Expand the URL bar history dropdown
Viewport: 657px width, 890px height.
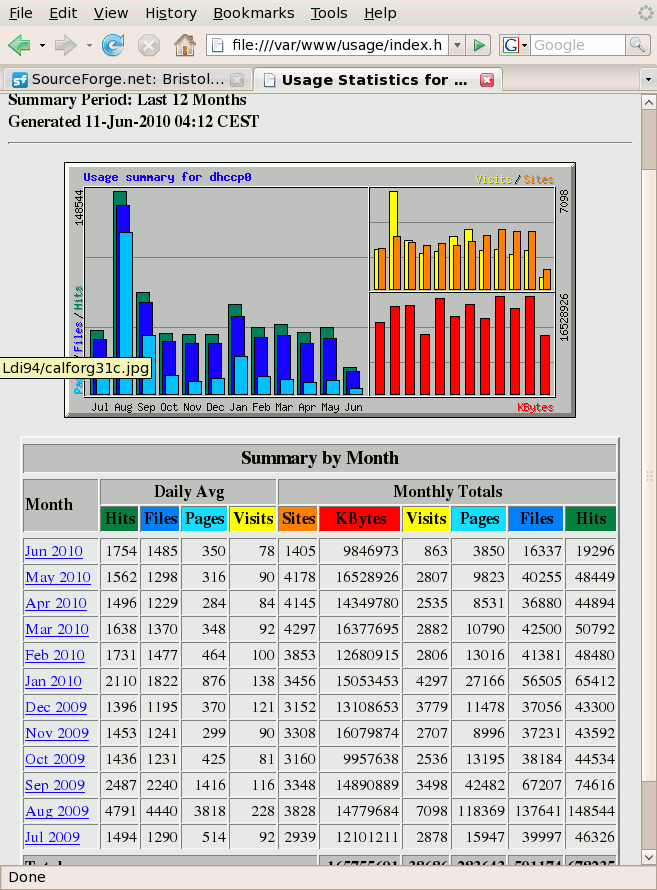click(x=457, y=45)
